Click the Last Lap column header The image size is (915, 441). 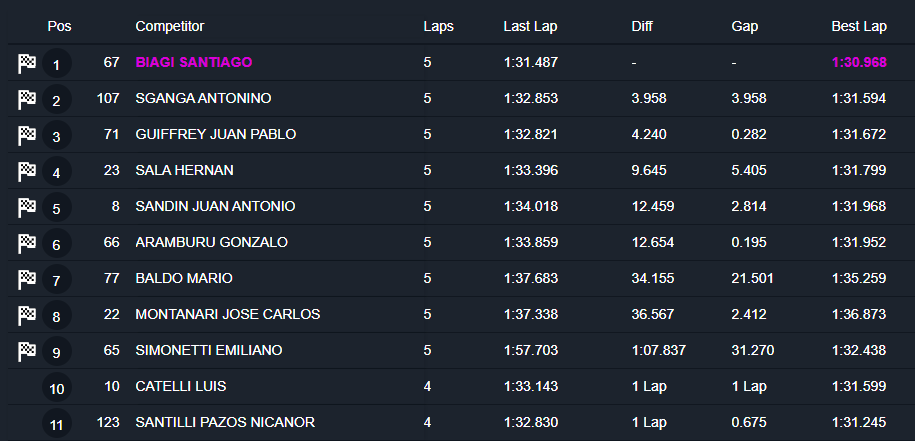click(x=530, y=26)
